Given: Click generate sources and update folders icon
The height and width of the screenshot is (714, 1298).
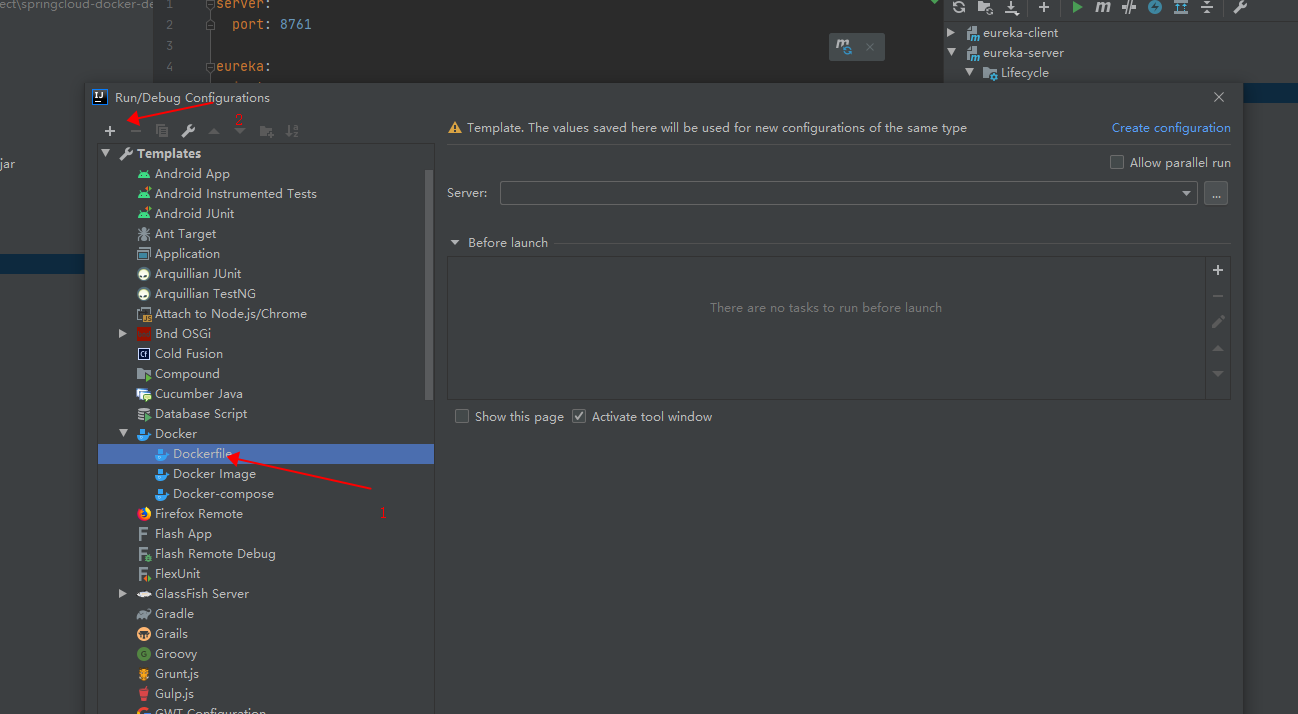Looking at the screenshot, I should 985,7.
